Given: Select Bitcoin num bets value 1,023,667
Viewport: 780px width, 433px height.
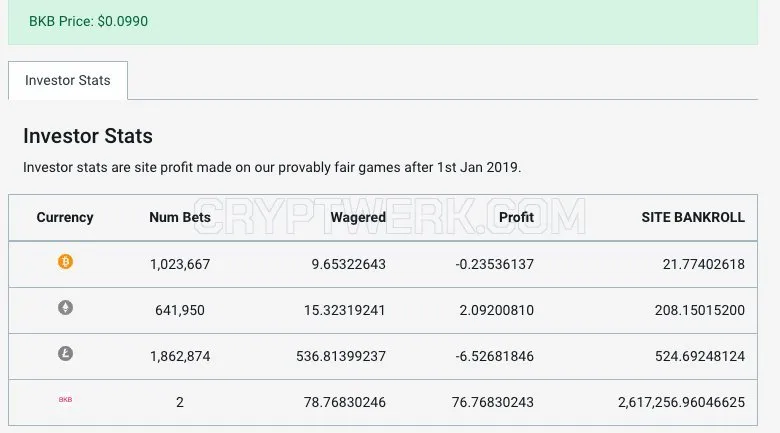Looking at the screenshot, I should (180, 264).
